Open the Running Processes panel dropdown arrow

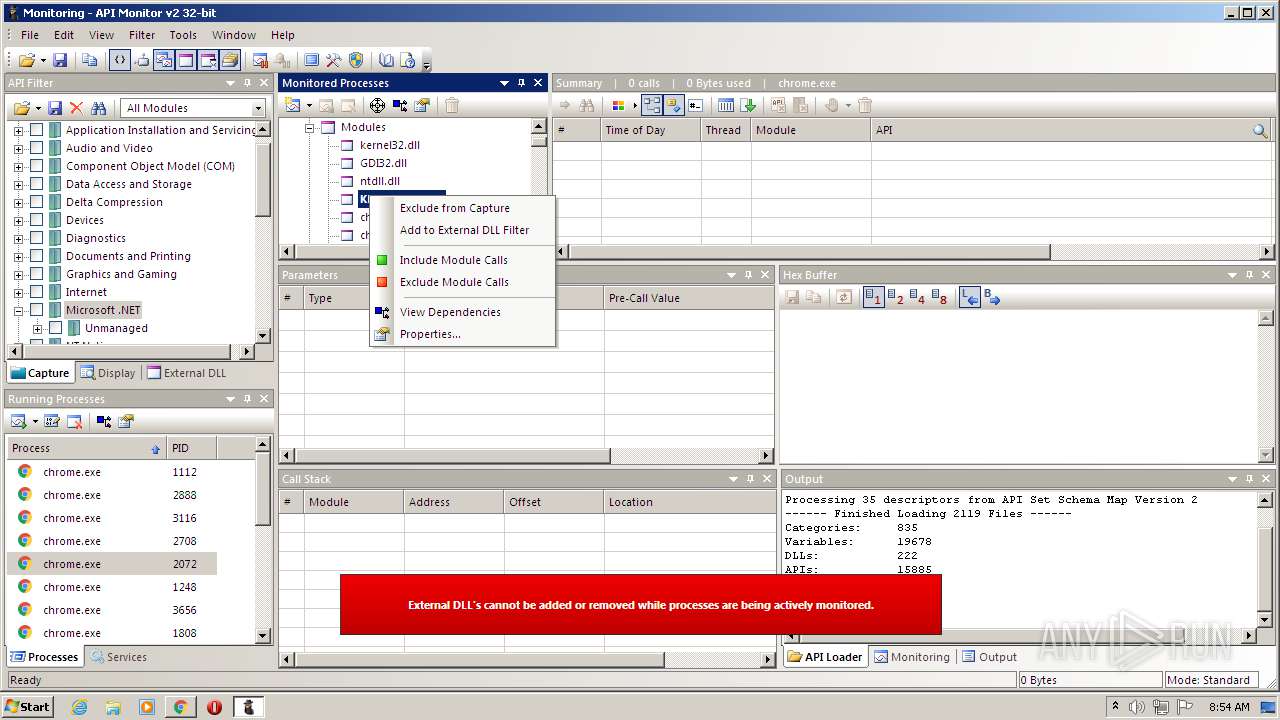(231, 399)
